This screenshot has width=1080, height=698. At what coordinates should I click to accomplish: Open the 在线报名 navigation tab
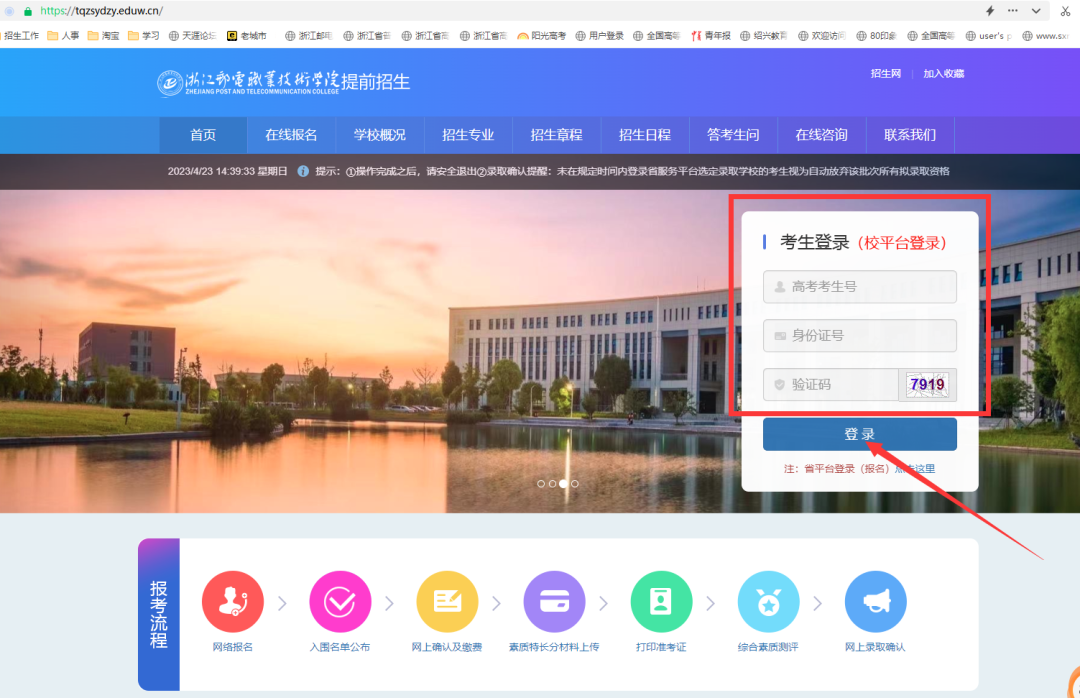(291, 135)
